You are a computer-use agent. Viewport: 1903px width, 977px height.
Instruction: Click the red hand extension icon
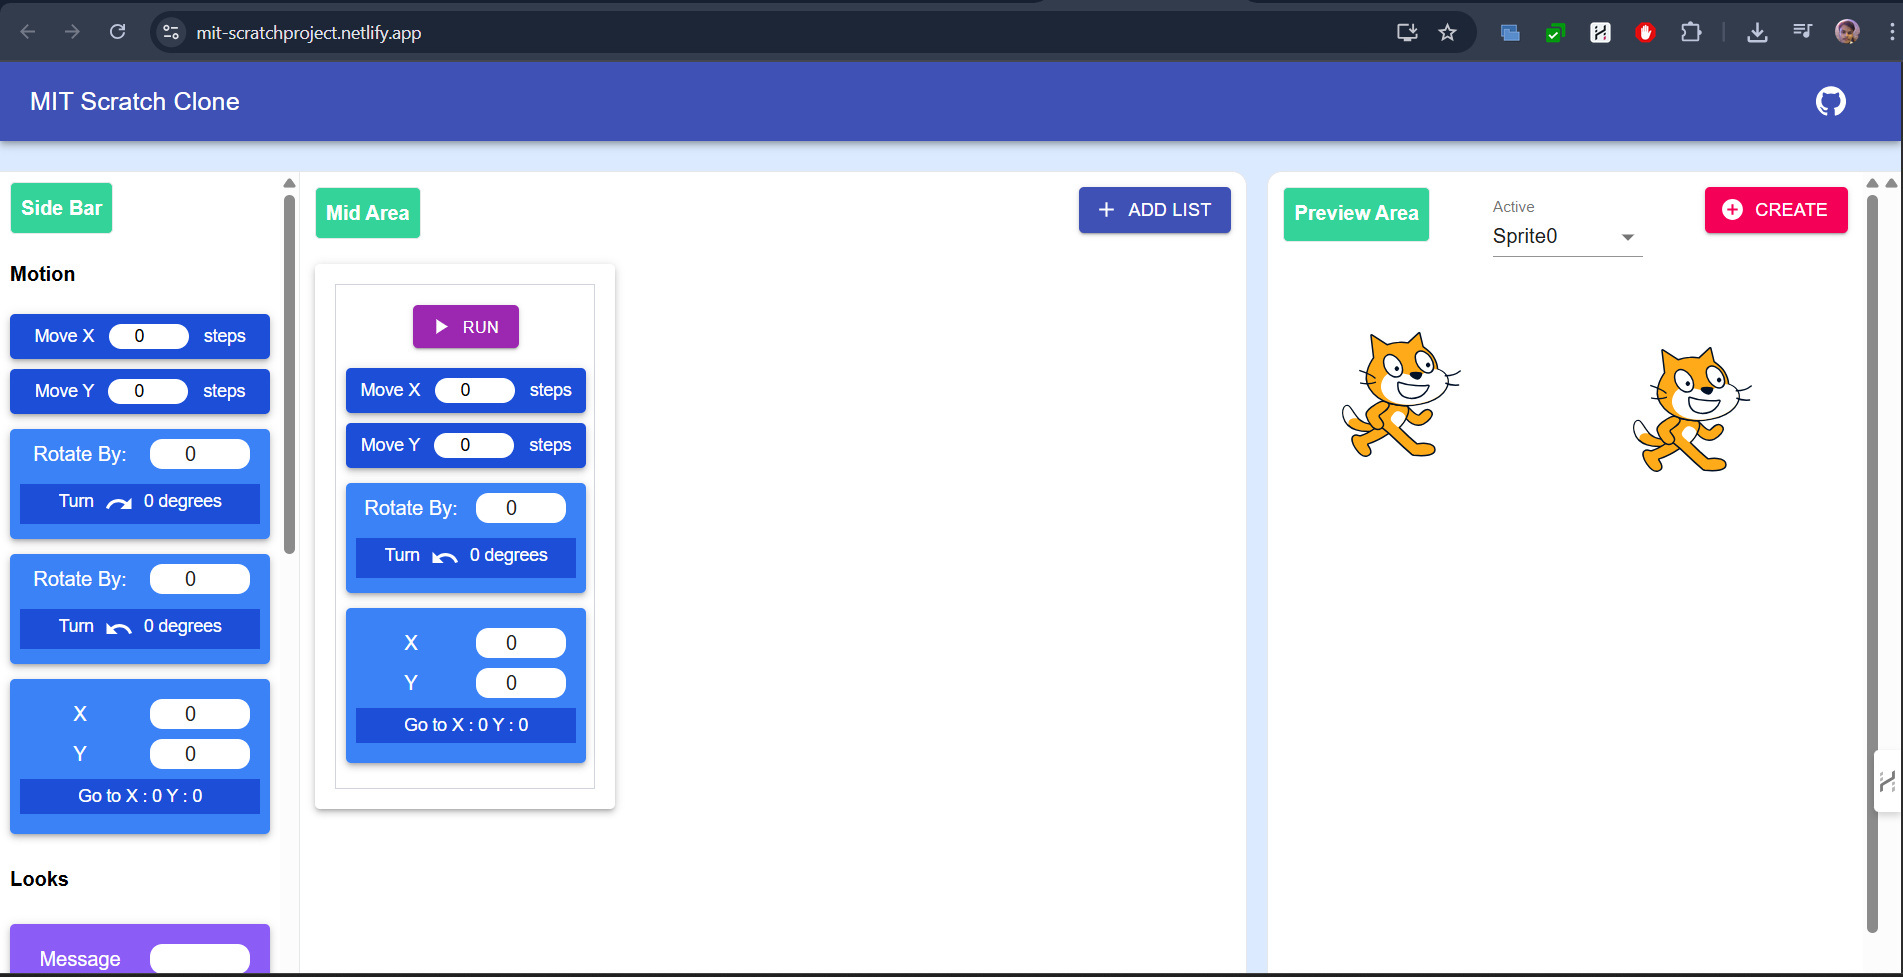pyautogui.click(x=1645, y=32)
